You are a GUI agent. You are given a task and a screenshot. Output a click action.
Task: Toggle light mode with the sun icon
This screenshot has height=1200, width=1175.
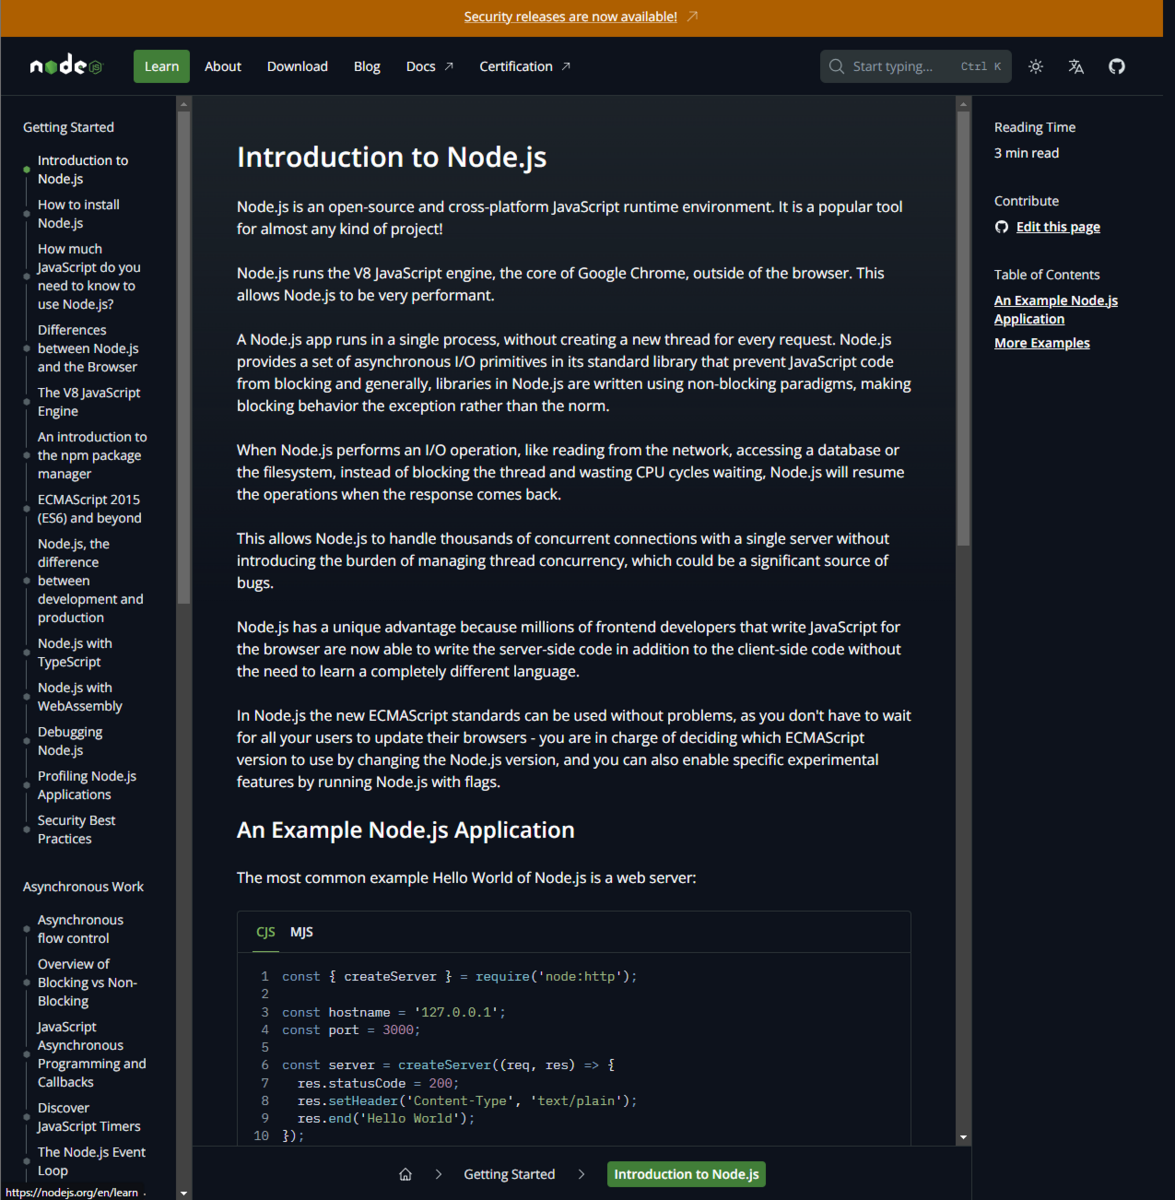point(1035,66)
